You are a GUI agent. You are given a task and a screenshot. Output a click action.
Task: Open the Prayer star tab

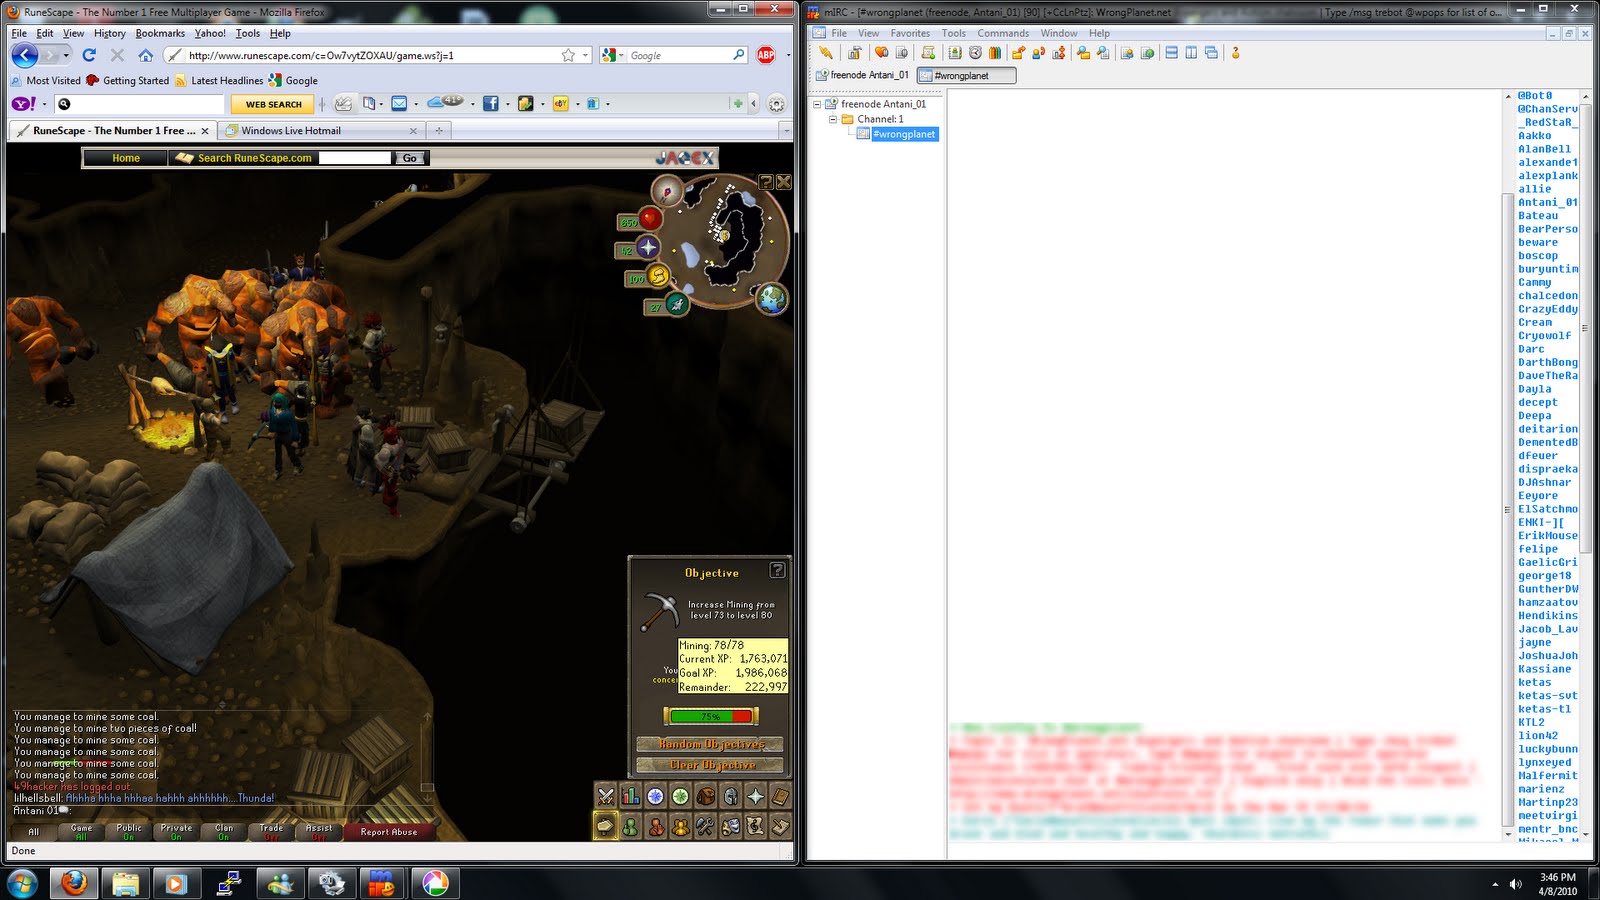click(755, 796)
